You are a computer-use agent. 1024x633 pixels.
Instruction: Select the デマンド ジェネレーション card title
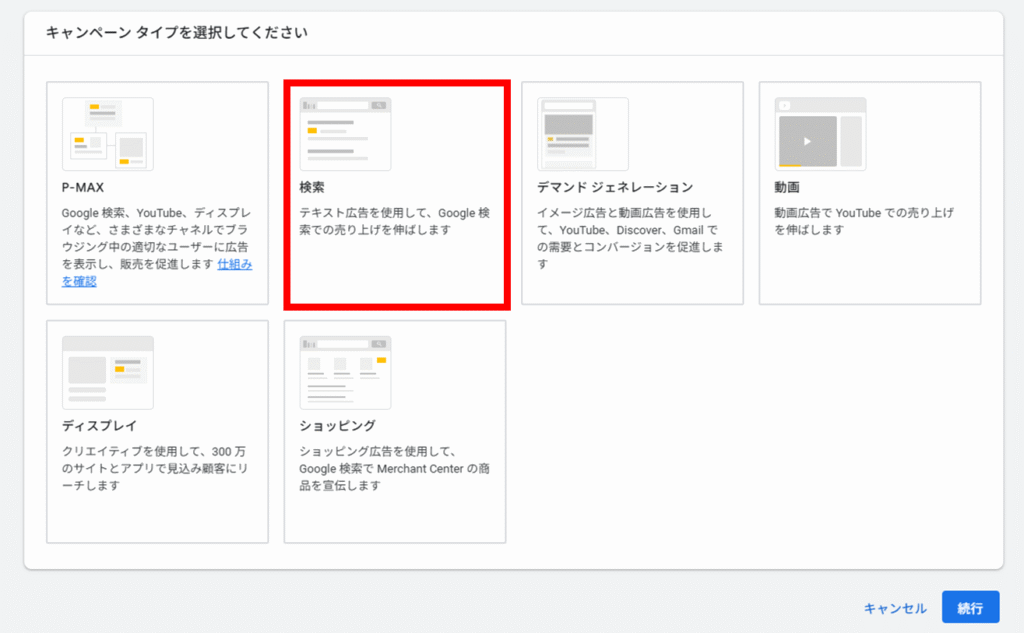point(615,187)
